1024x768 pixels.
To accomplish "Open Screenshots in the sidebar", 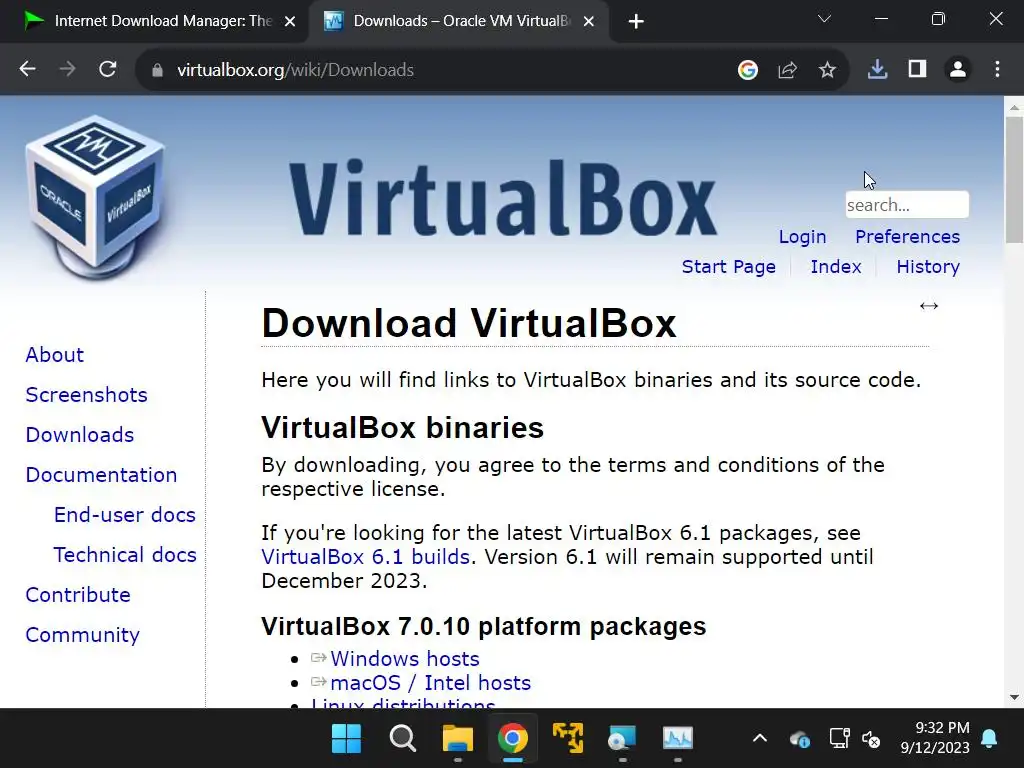I will pyautogui.click(x=86, y=394).
